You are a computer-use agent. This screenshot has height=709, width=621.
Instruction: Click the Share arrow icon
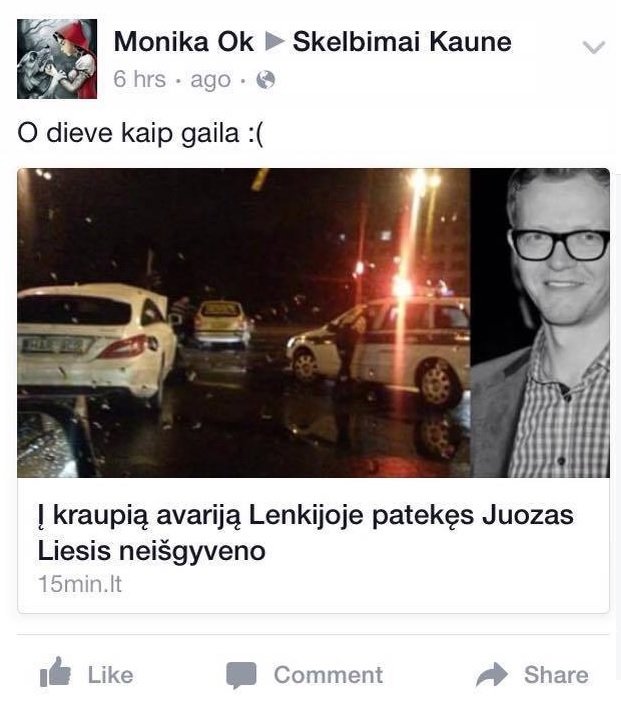[x=492, y=674]
